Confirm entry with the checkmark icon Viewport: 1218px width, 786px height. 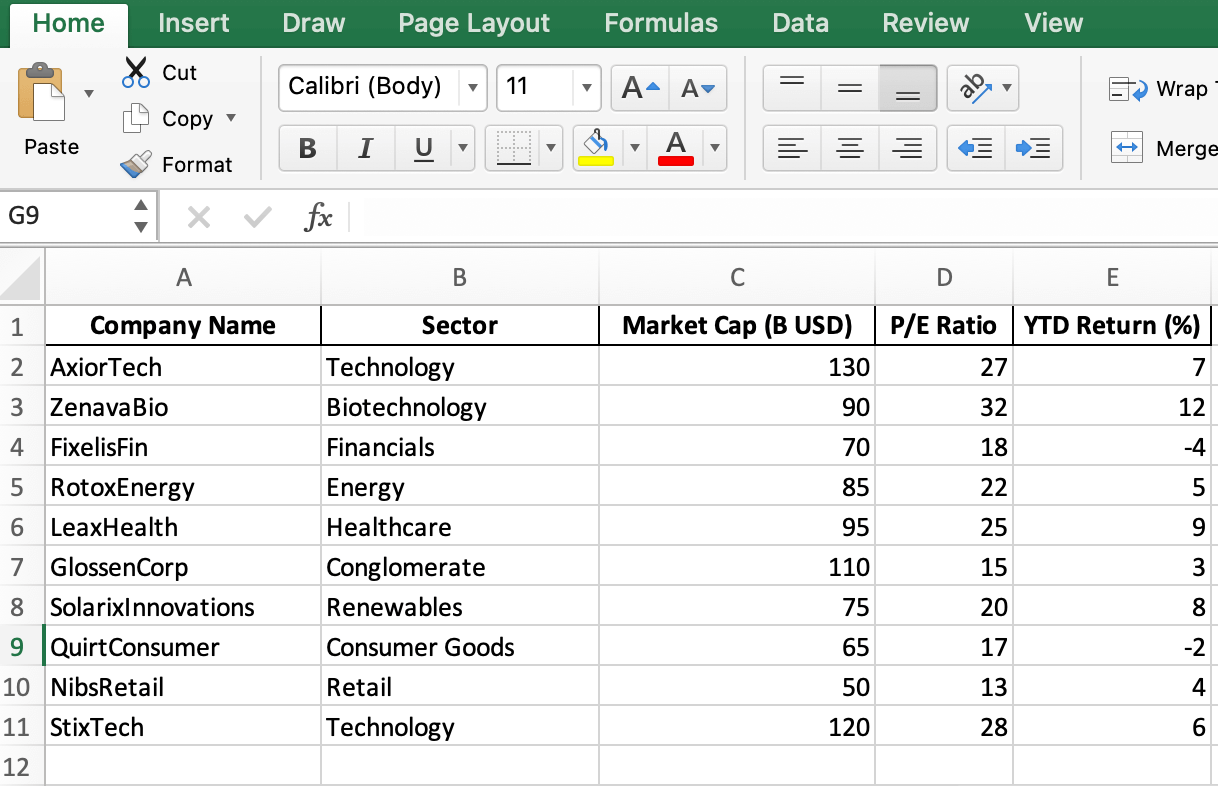pyautogui.click(x=258, y=217)
